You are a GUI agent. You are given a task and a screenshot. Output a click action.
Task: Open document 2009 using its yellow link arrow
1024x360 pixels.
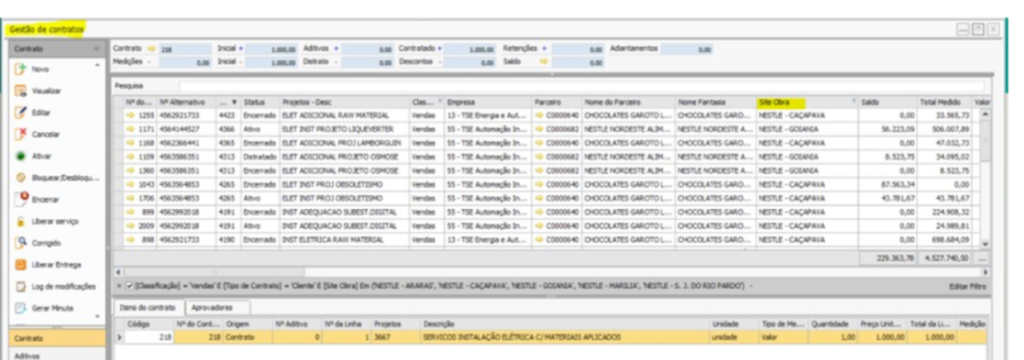(130, 225)
